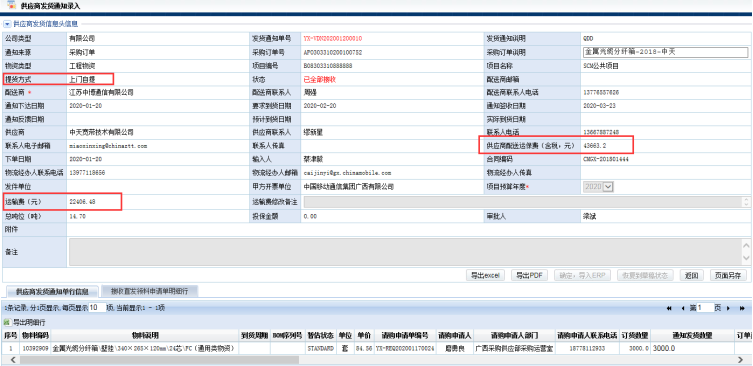This screenshot has width=753, height=366.
Task: Click the scrollbar right arrow under the table
Action: pos(740,360)
